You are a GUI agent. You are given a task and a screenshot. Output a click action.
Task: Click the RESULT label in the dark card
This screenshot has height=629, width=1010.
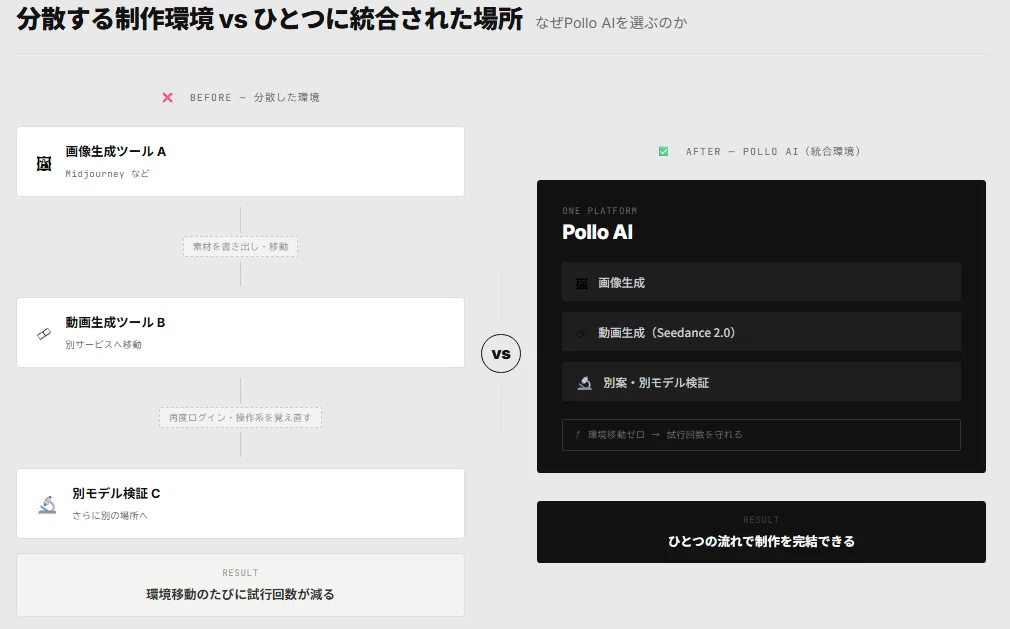click(x=761, y=520)
